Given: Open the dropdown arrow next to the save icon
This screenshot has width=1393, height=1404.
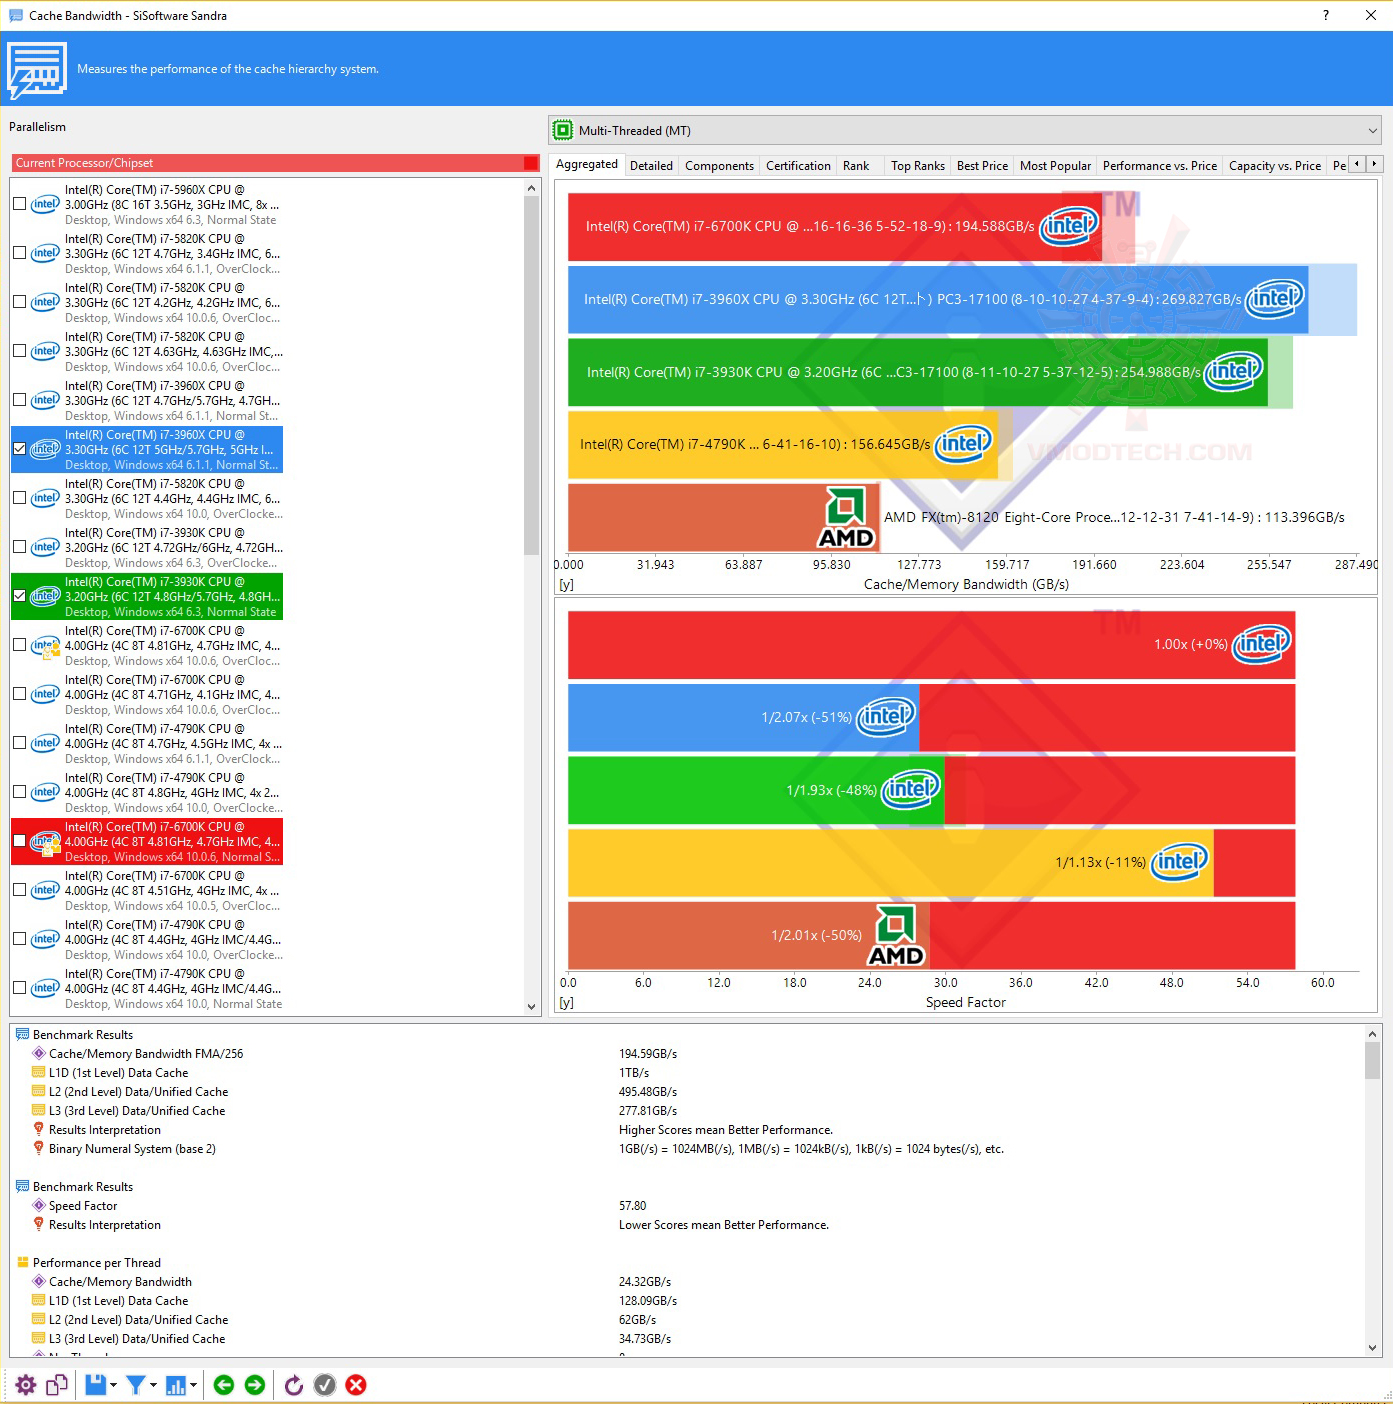Looking at the screenshot, I should click(x=113, y=1385).
